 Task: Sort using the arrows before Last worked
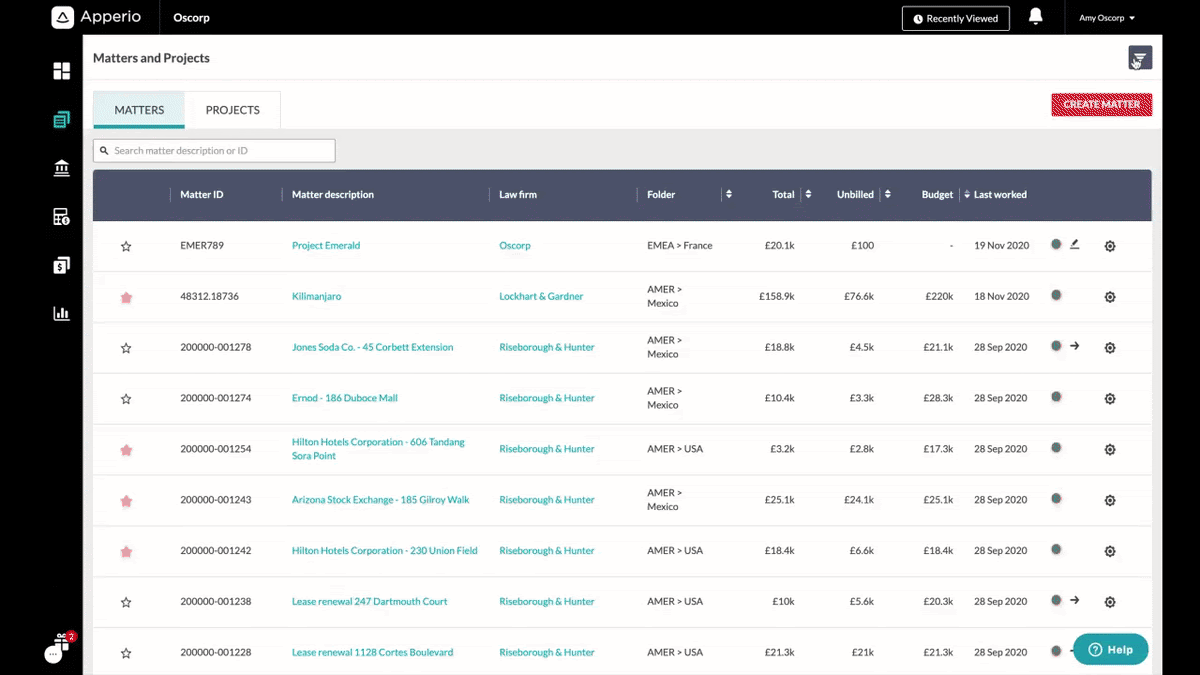pyautogui.click(x=966, y=194)
